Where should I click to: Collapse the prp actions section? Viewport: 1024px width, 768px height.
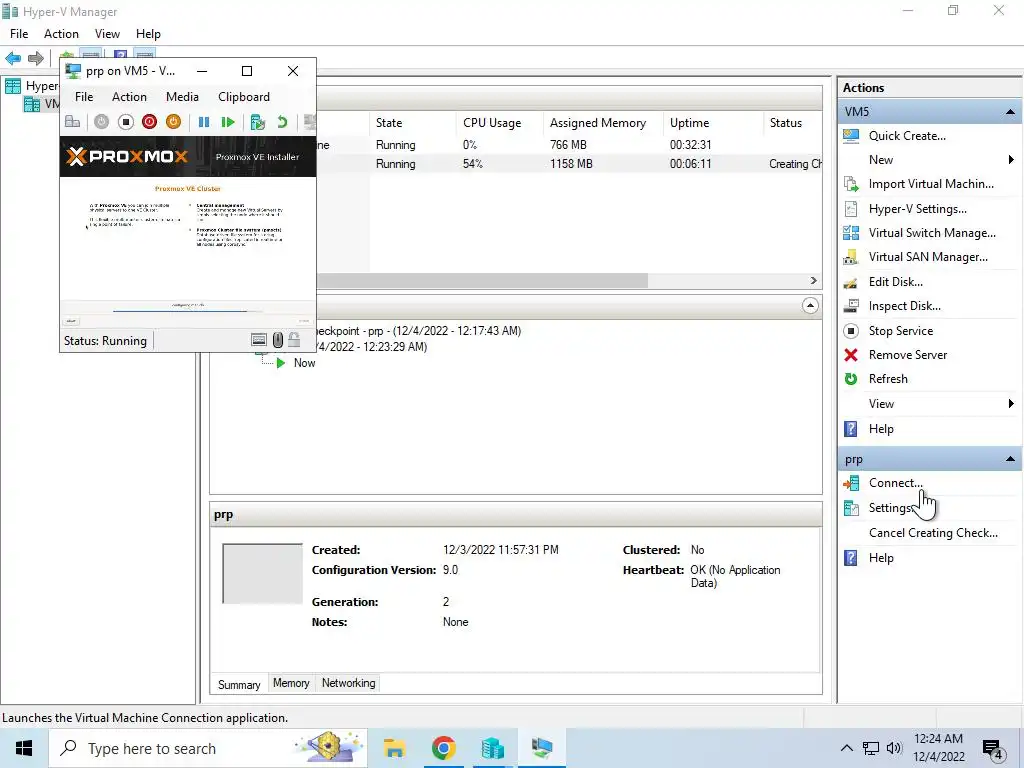point(1010,459)
